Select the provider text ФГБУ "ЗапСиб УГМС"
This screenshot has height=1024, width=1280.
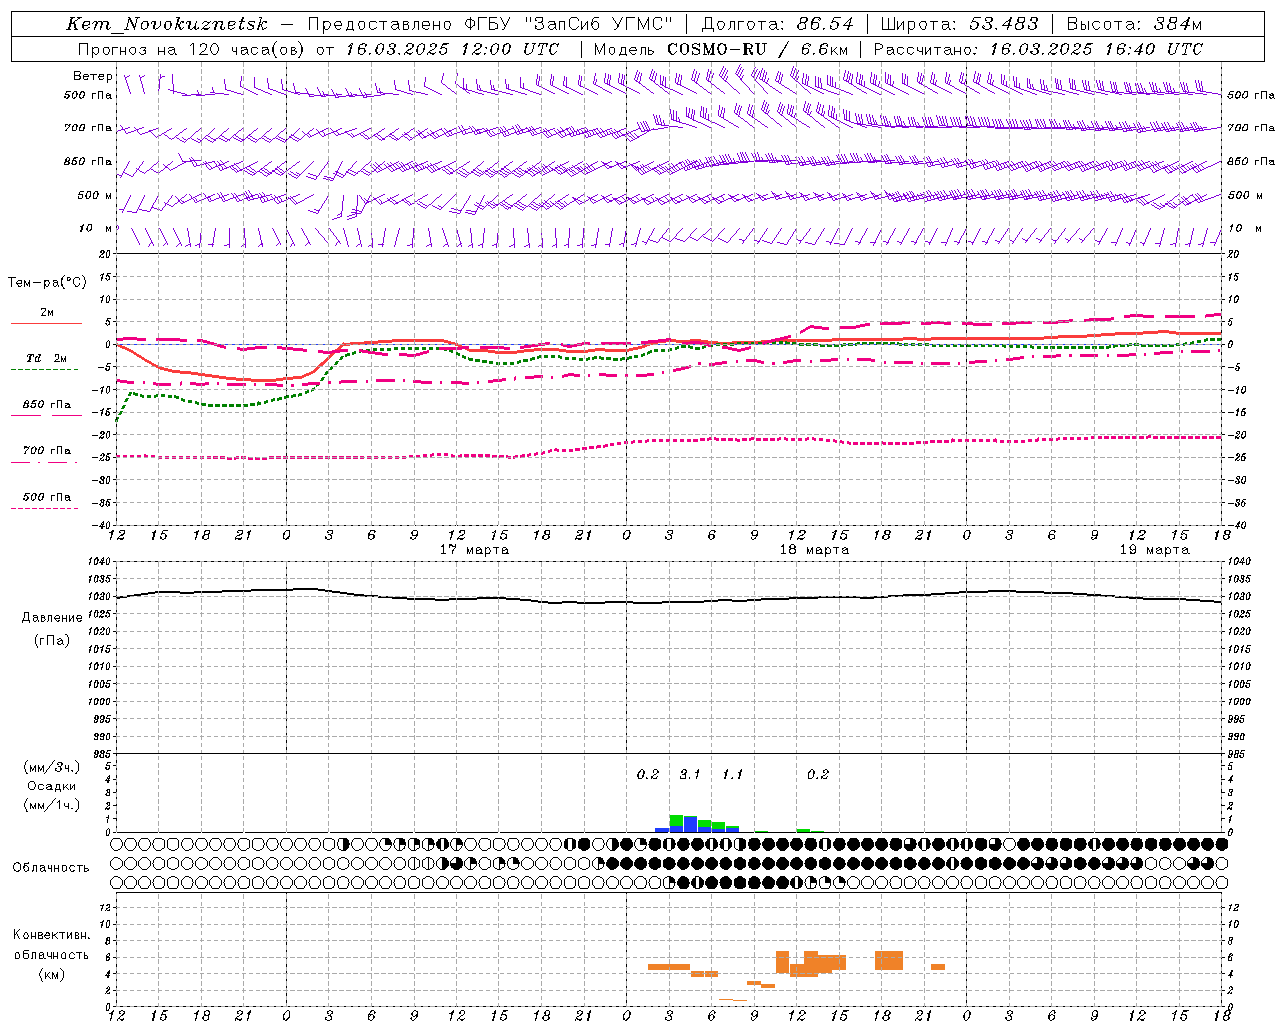pos(569,24)
